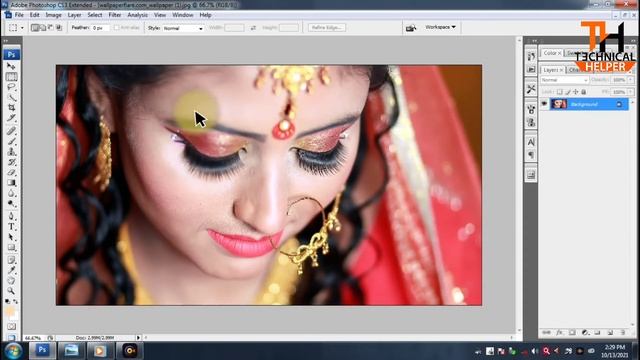Image resolution: width=640 pixels, height=360 pixels.
Task: Expand the status bar info arrow
Action: [x=138, y=338]
